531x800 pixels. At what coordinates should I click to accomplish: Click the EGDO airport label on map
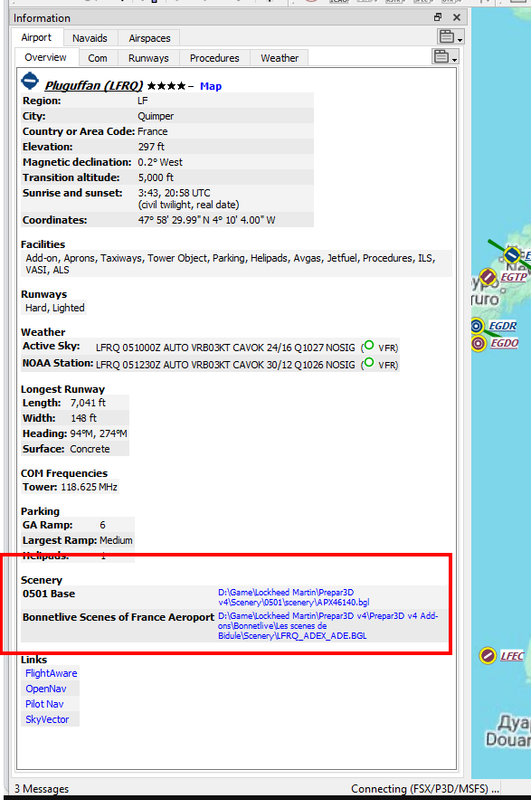click(504, 343)
